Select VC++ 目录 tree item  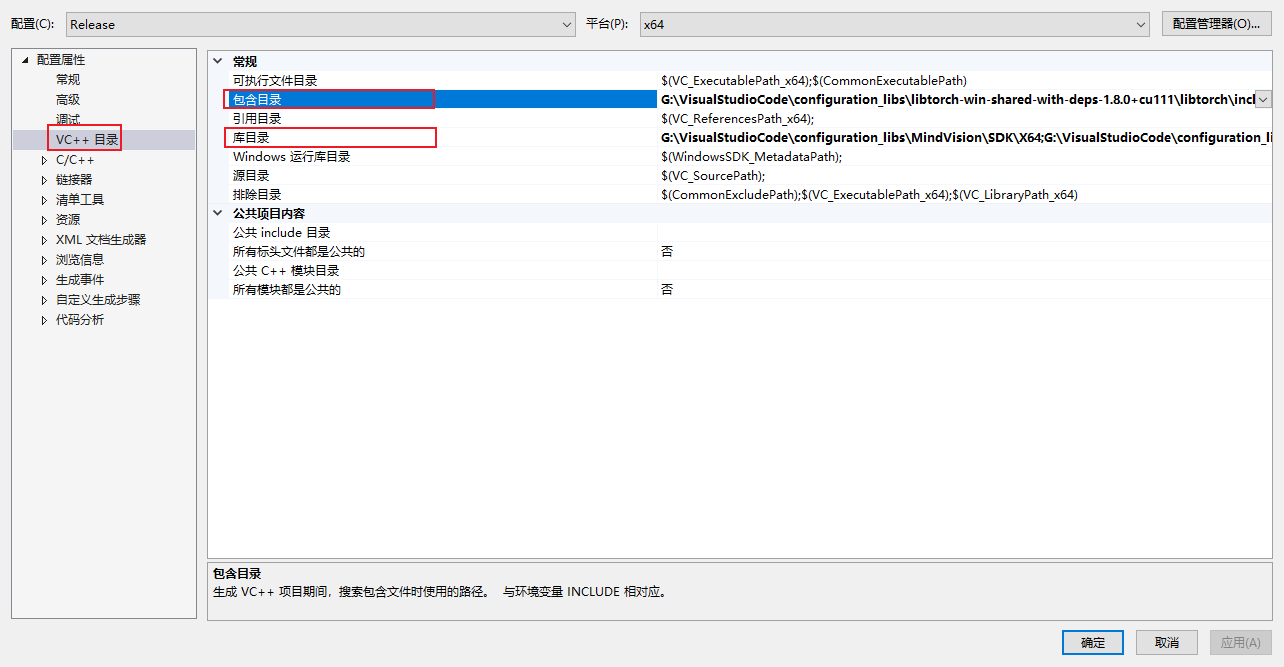click(x=87, y=140)
